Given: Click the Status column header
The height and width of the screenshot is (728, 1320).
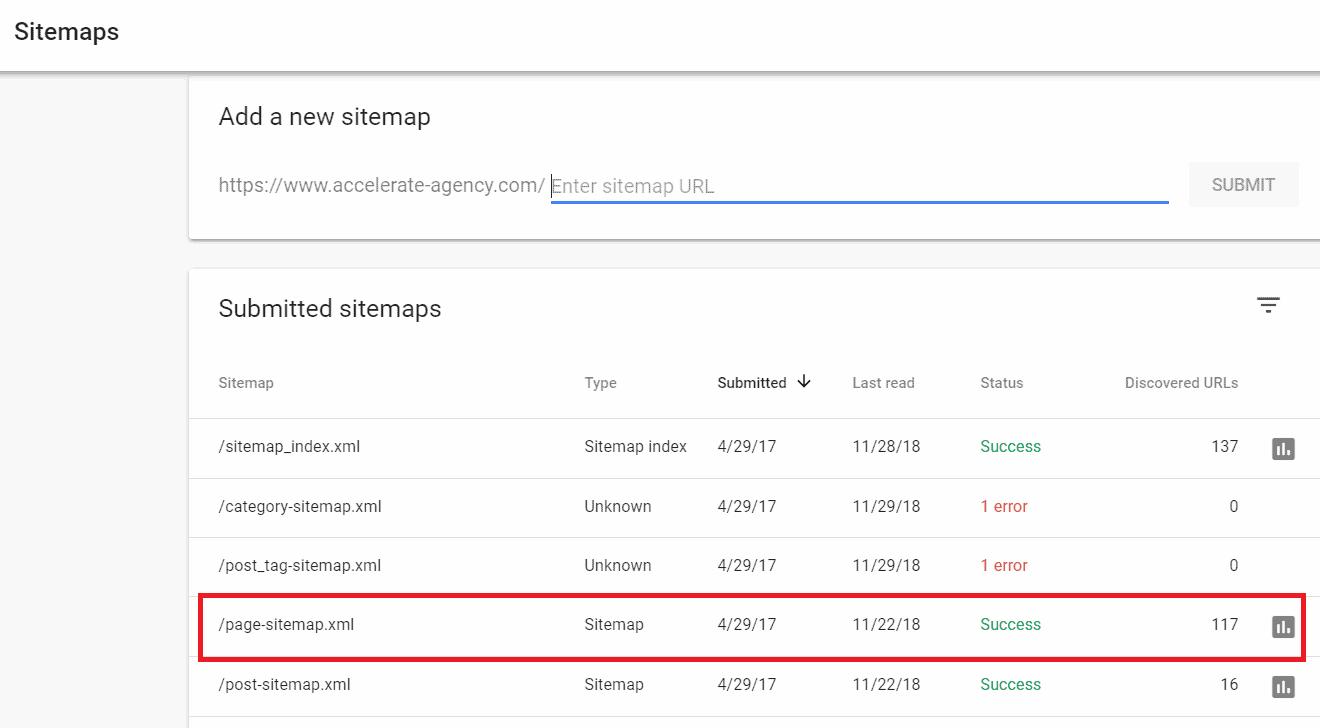Looking at the screenshot, I should tap(1001, 383).
